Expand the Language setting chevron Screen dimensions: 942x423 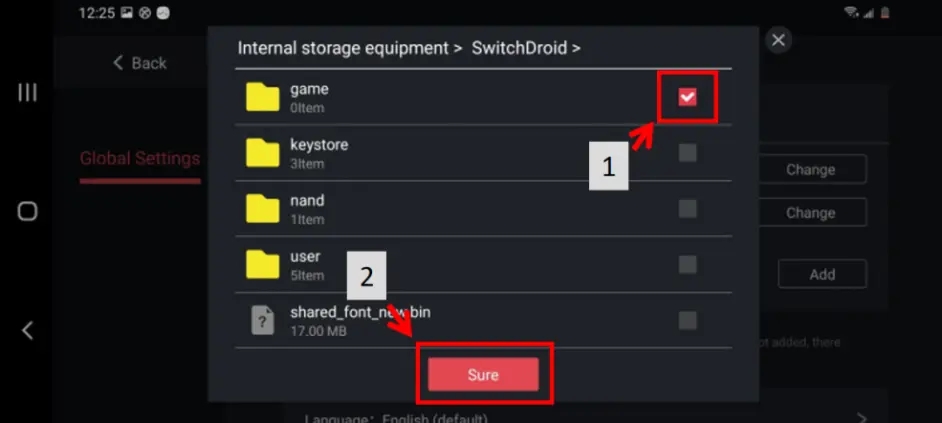(x=862, y=416)
